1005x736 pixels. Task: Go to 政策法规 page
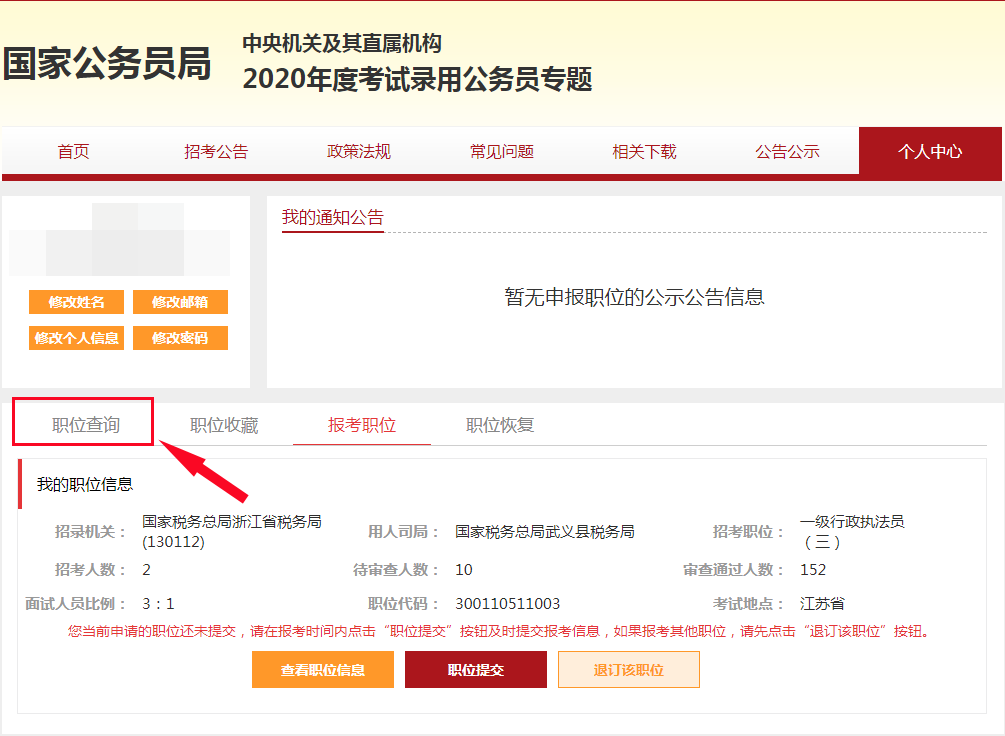point(360,152)
